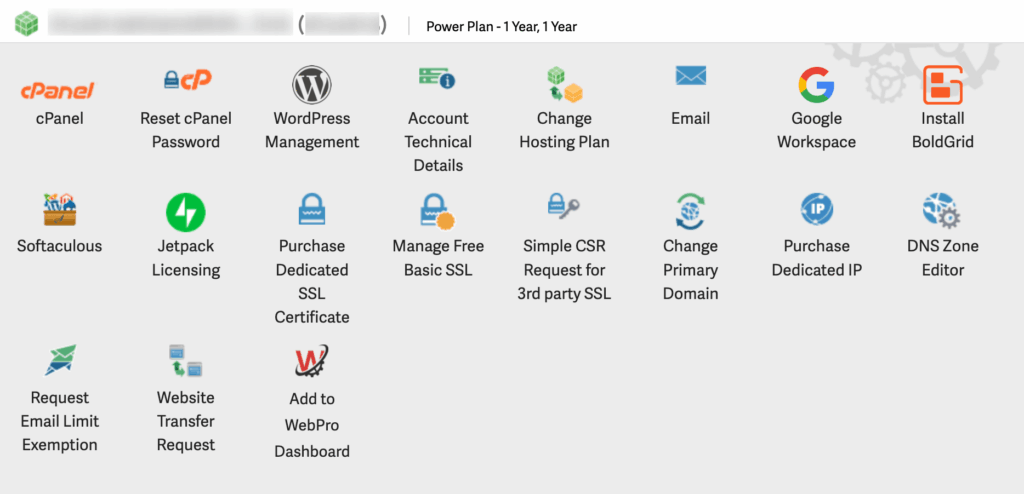Select the Email text label

click(x=690, y=118)
